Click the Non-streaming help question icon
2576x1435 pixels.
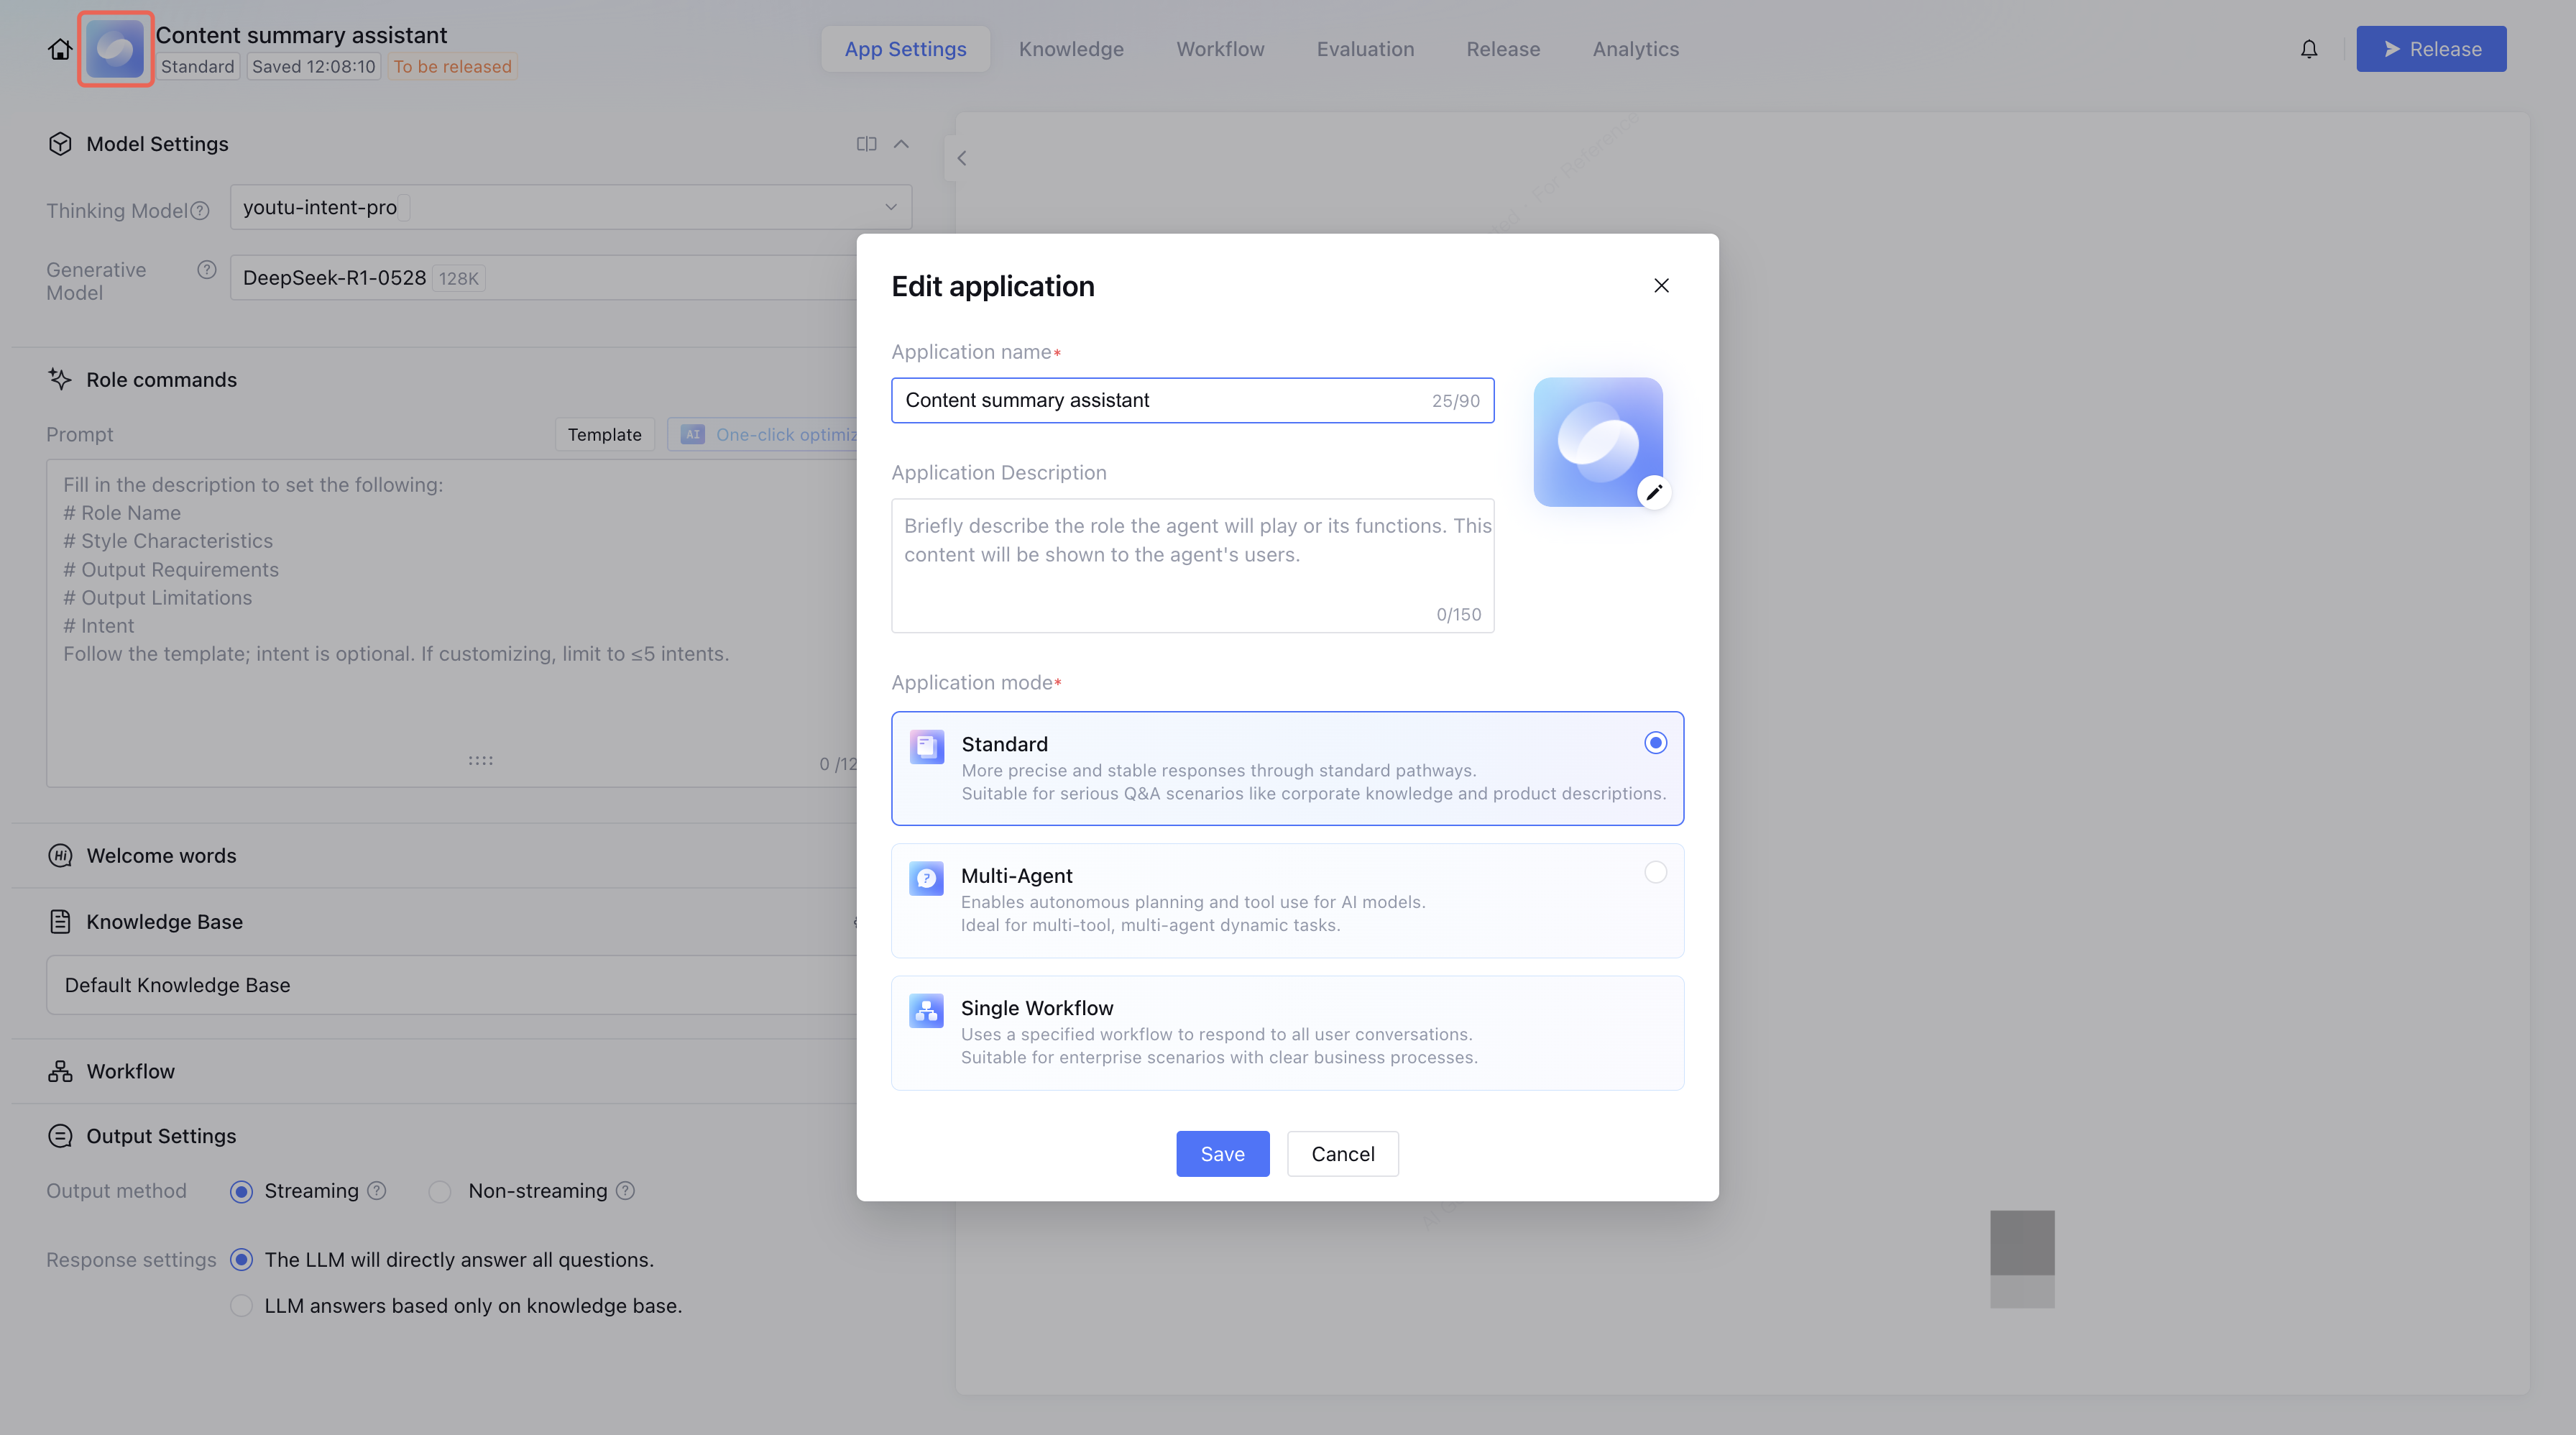point(625,1190)
